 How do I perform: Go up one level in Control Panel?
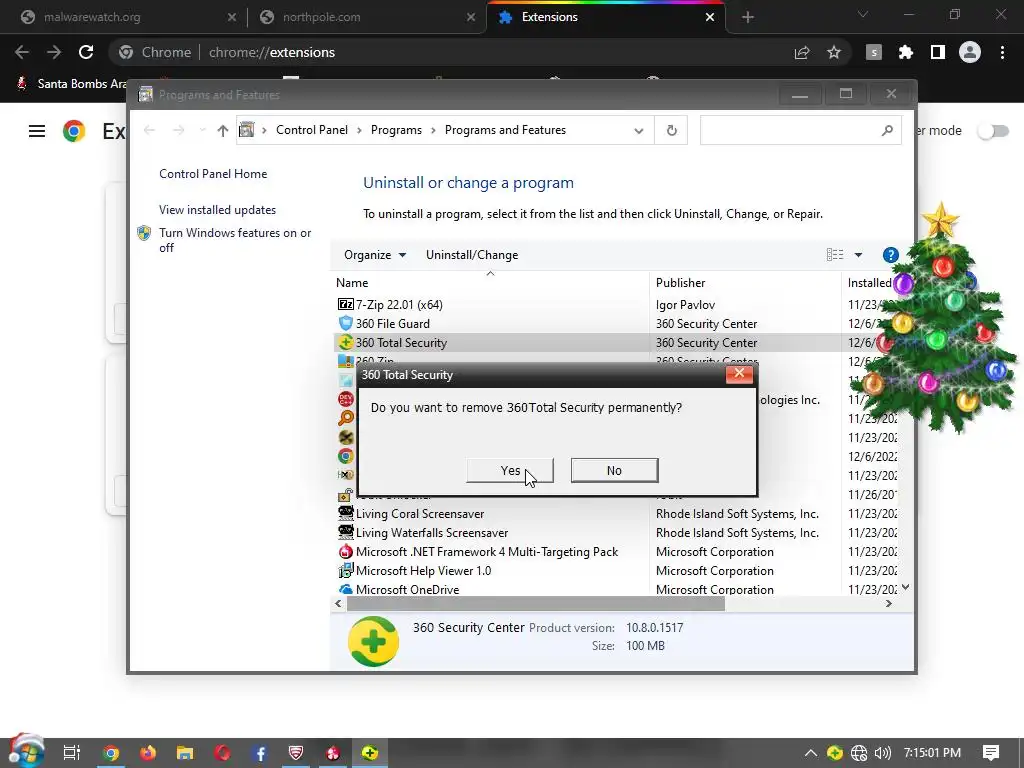pos(223,131)
